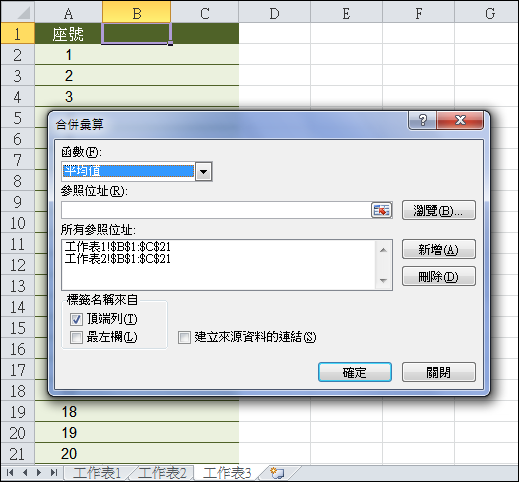Click cell A4 containing 3
The height and width of the screenshot is (482, 519).
point(68,96)
